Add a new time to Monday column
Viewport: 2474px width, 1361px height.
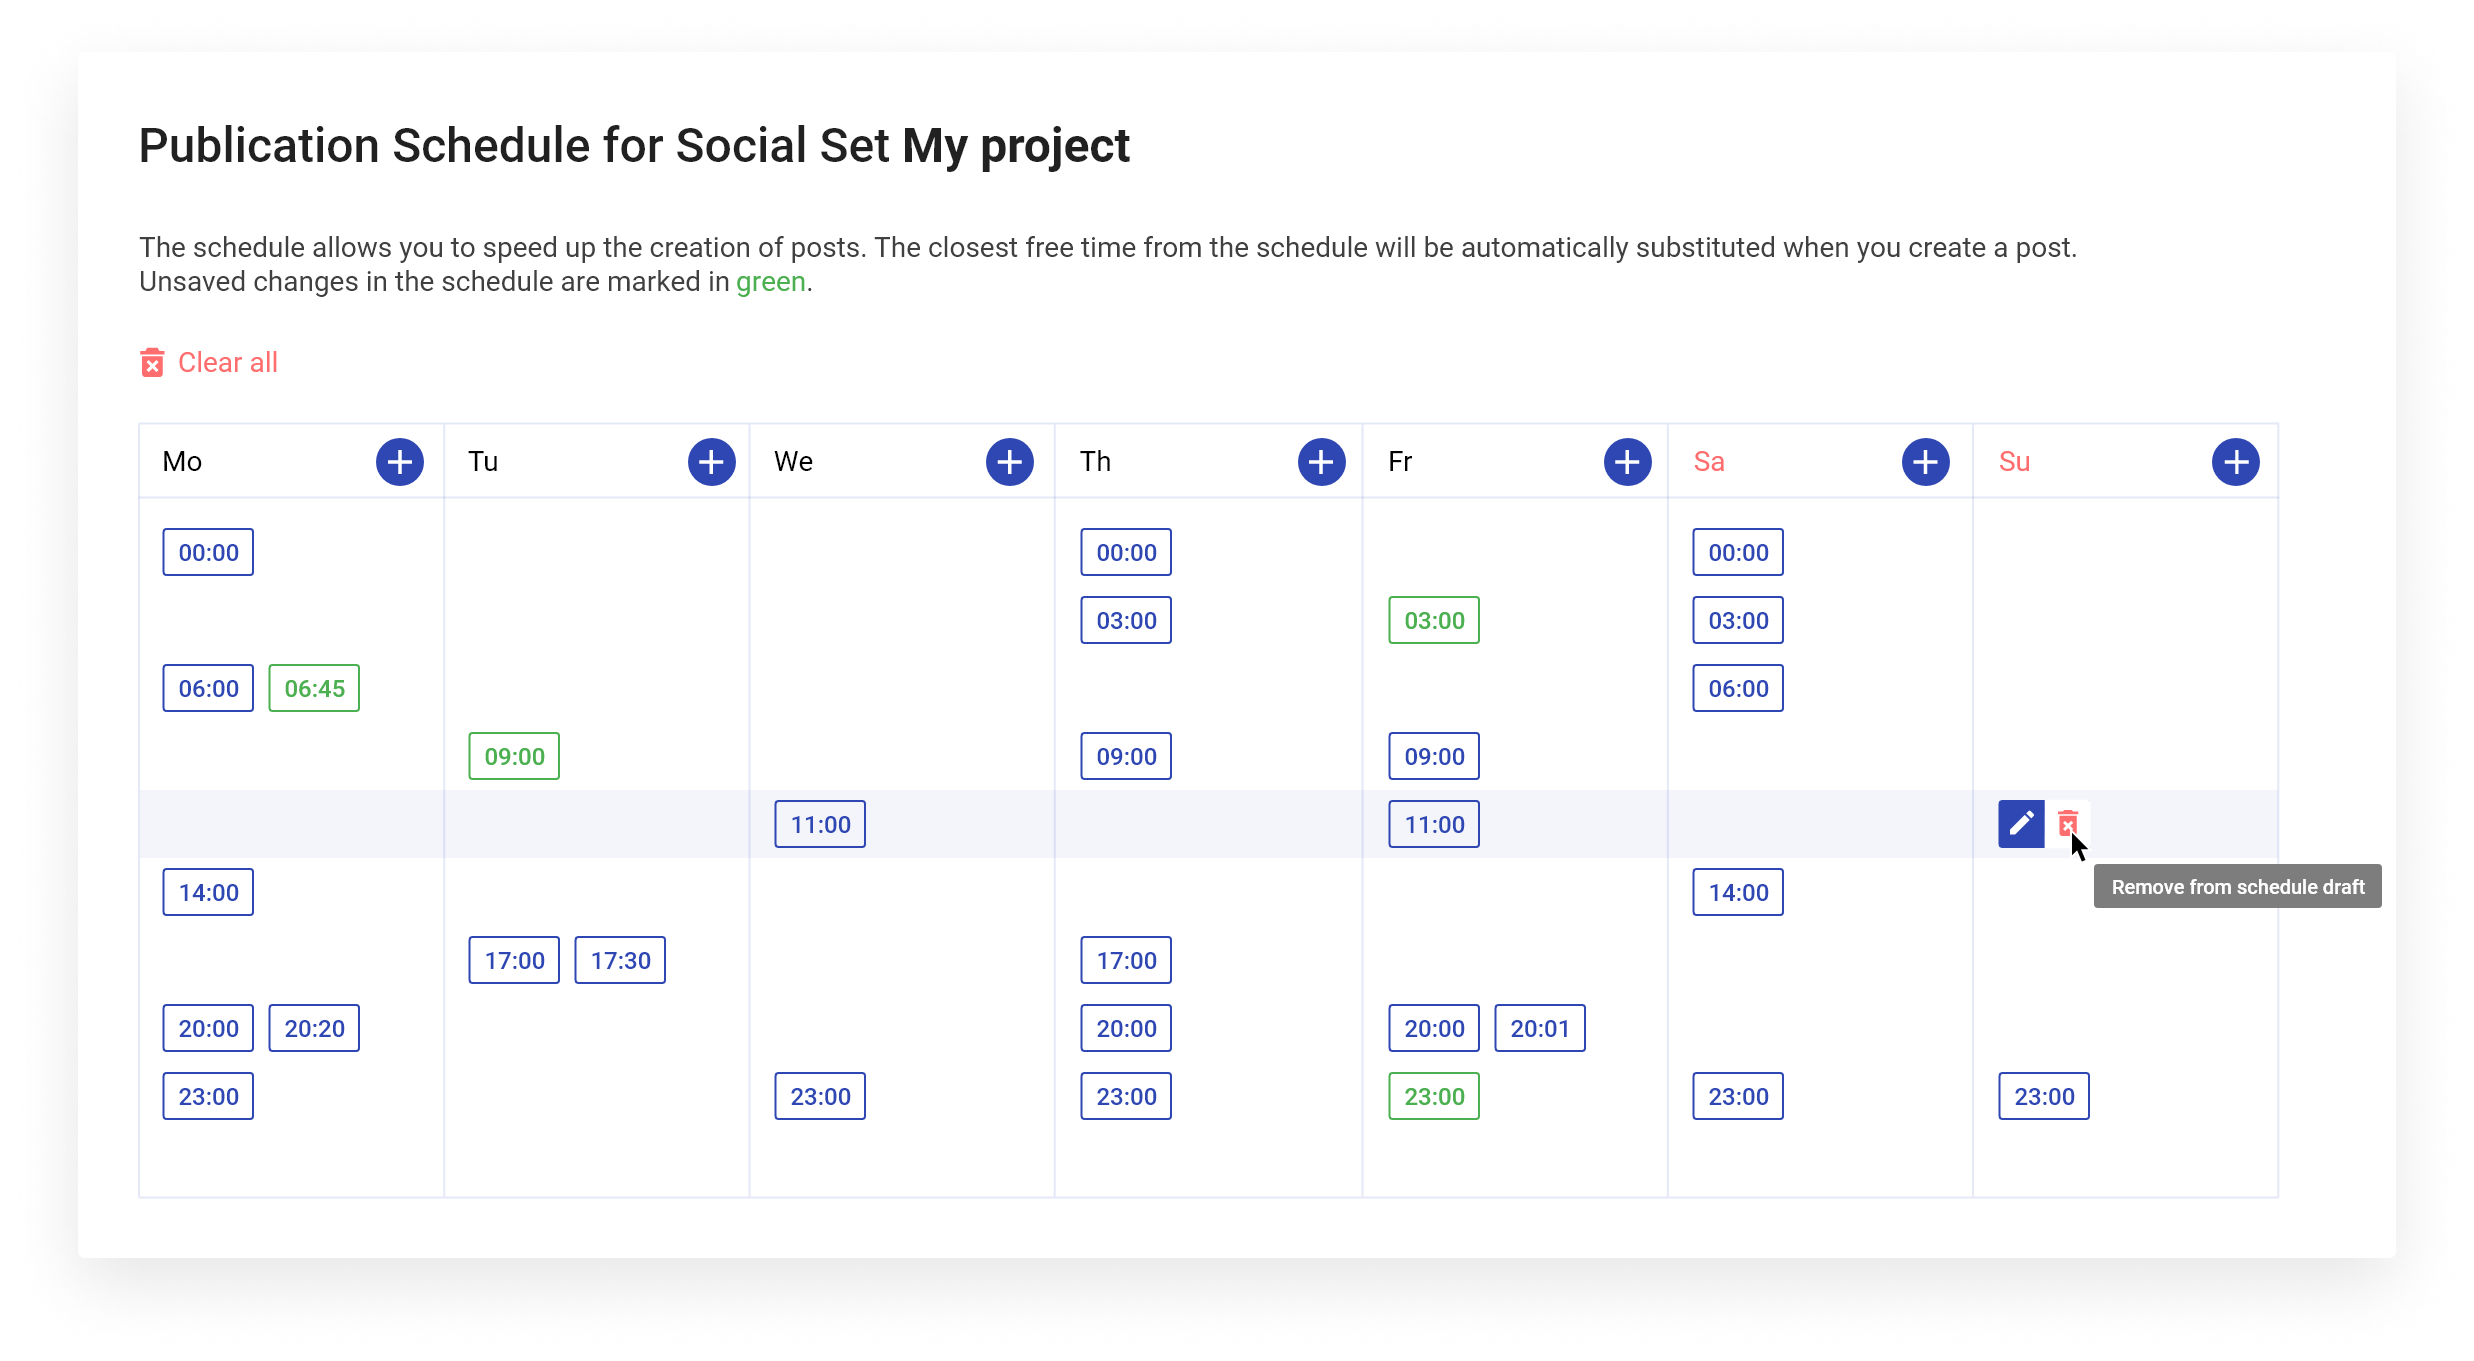[x=399, y=461]
